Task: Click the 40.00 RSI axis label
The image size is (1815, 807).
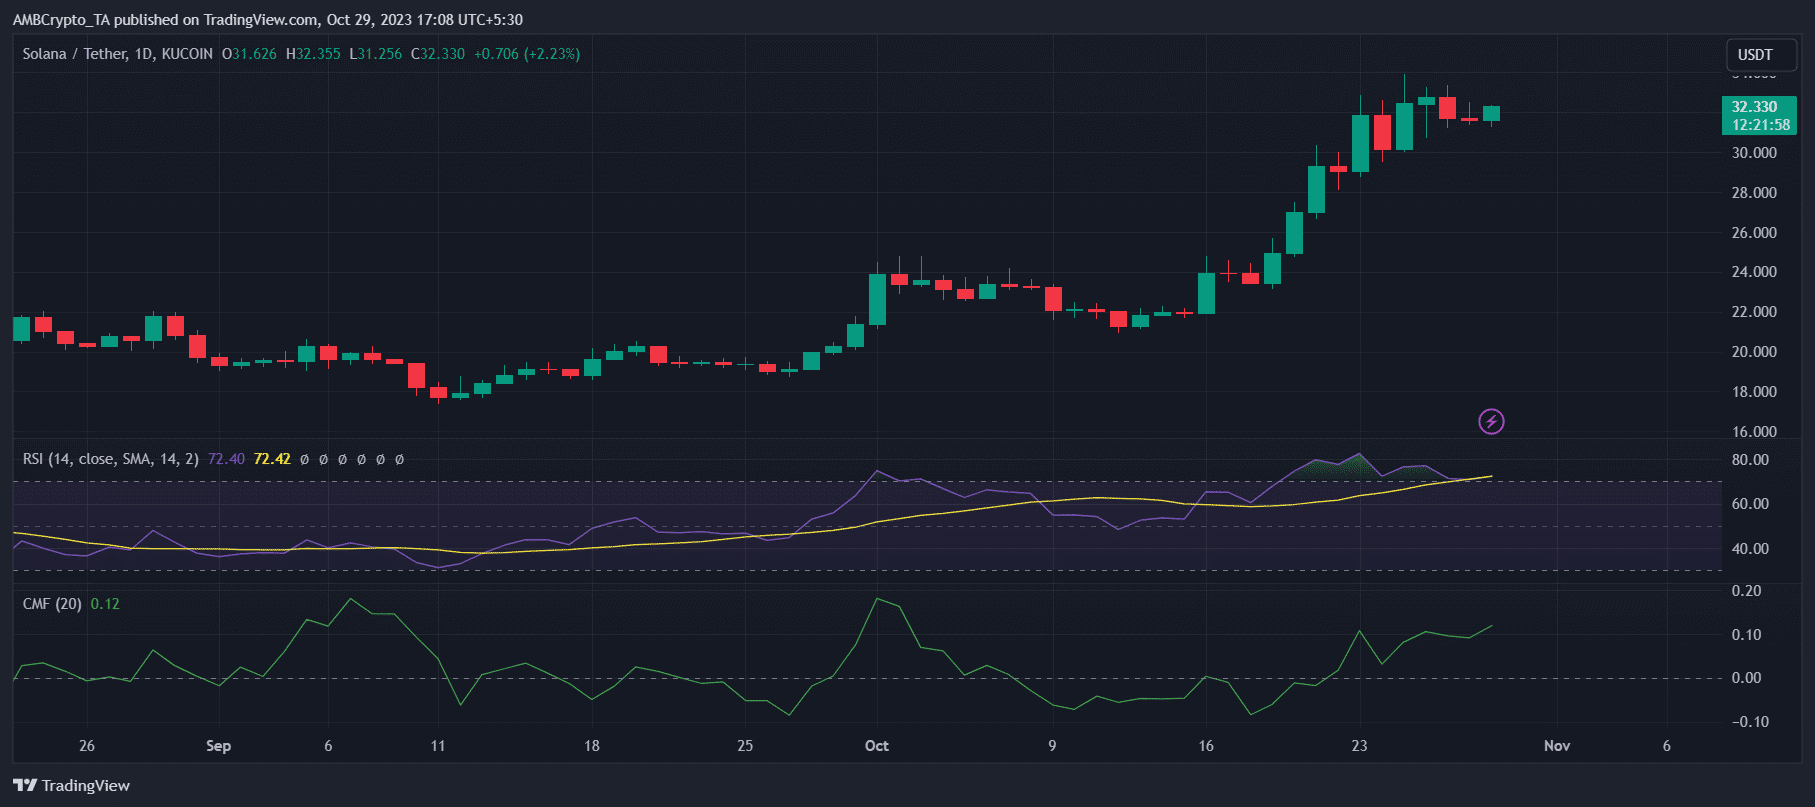Action: point(1750,549)
